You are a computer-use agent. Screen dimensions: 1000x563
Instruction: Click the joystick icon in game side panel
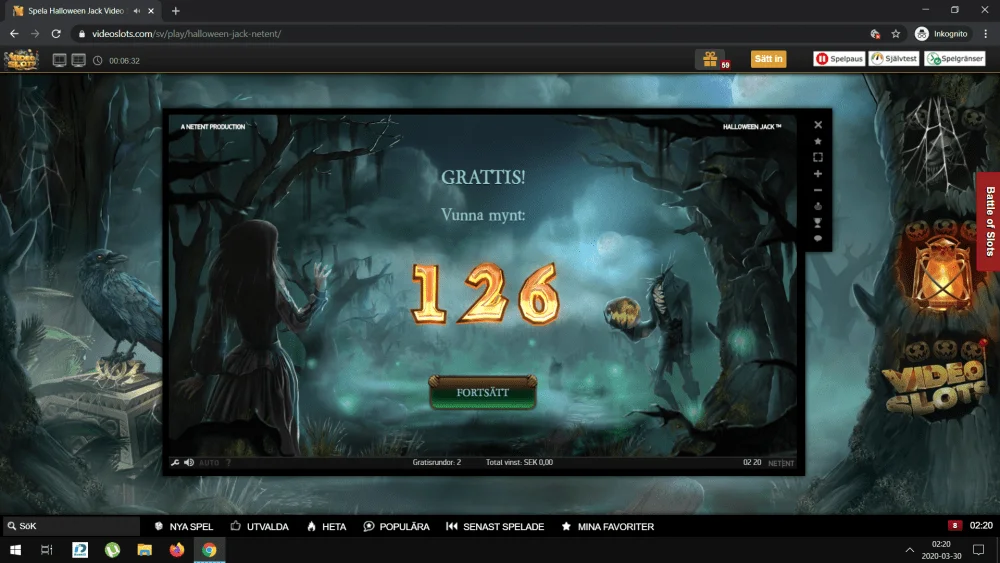point(818,206)
